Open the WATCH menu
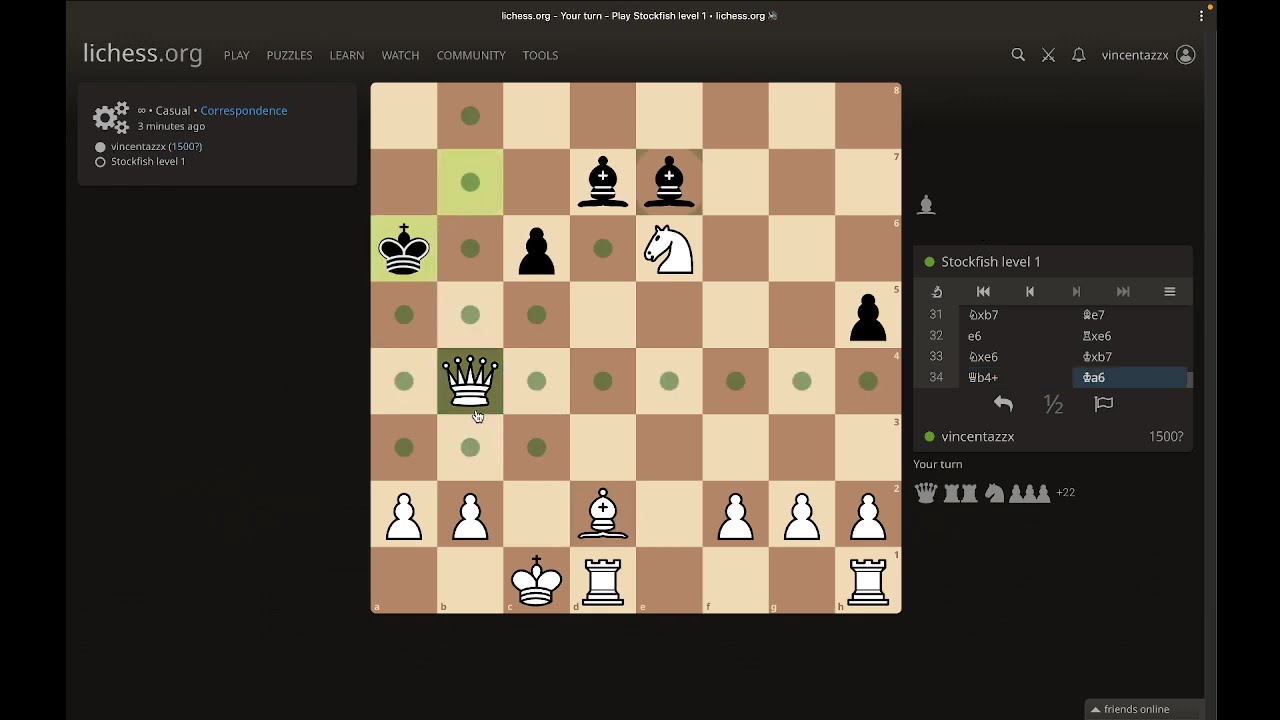 tap(400, 55)
